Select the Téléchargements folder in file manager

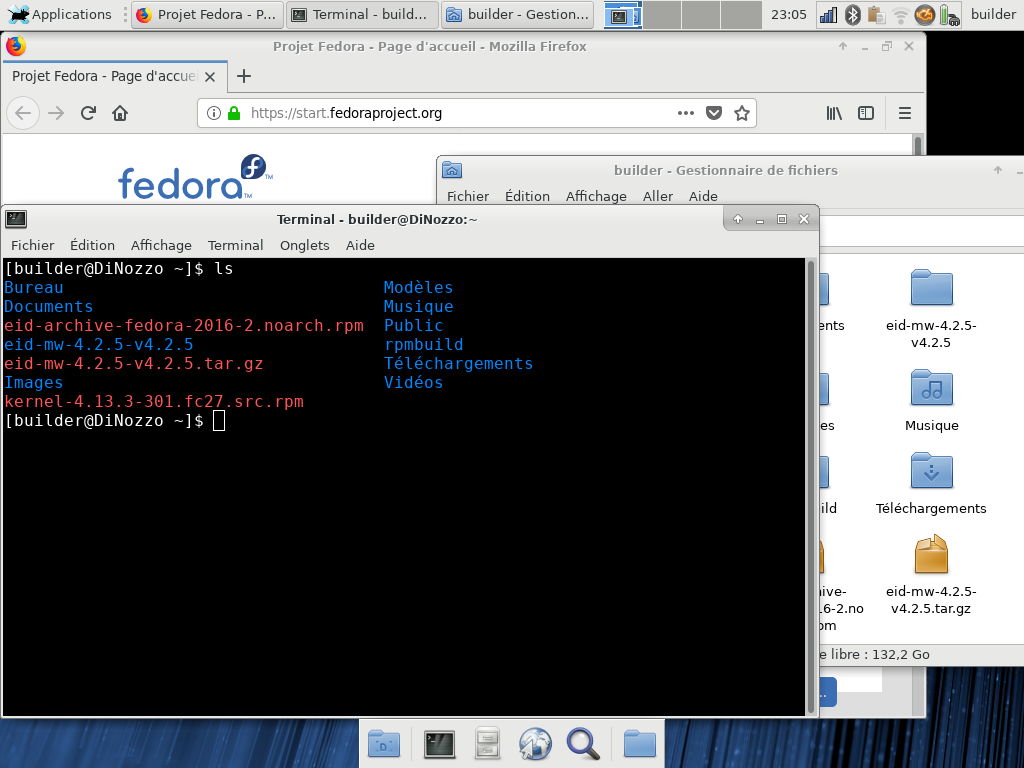point(931,483)
